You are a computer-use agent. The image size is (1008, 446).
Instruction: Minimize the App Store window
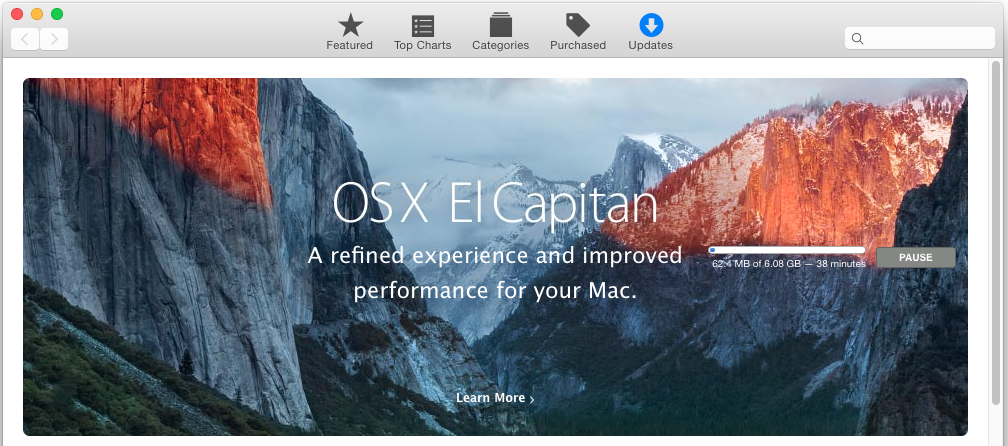point(37,14)
